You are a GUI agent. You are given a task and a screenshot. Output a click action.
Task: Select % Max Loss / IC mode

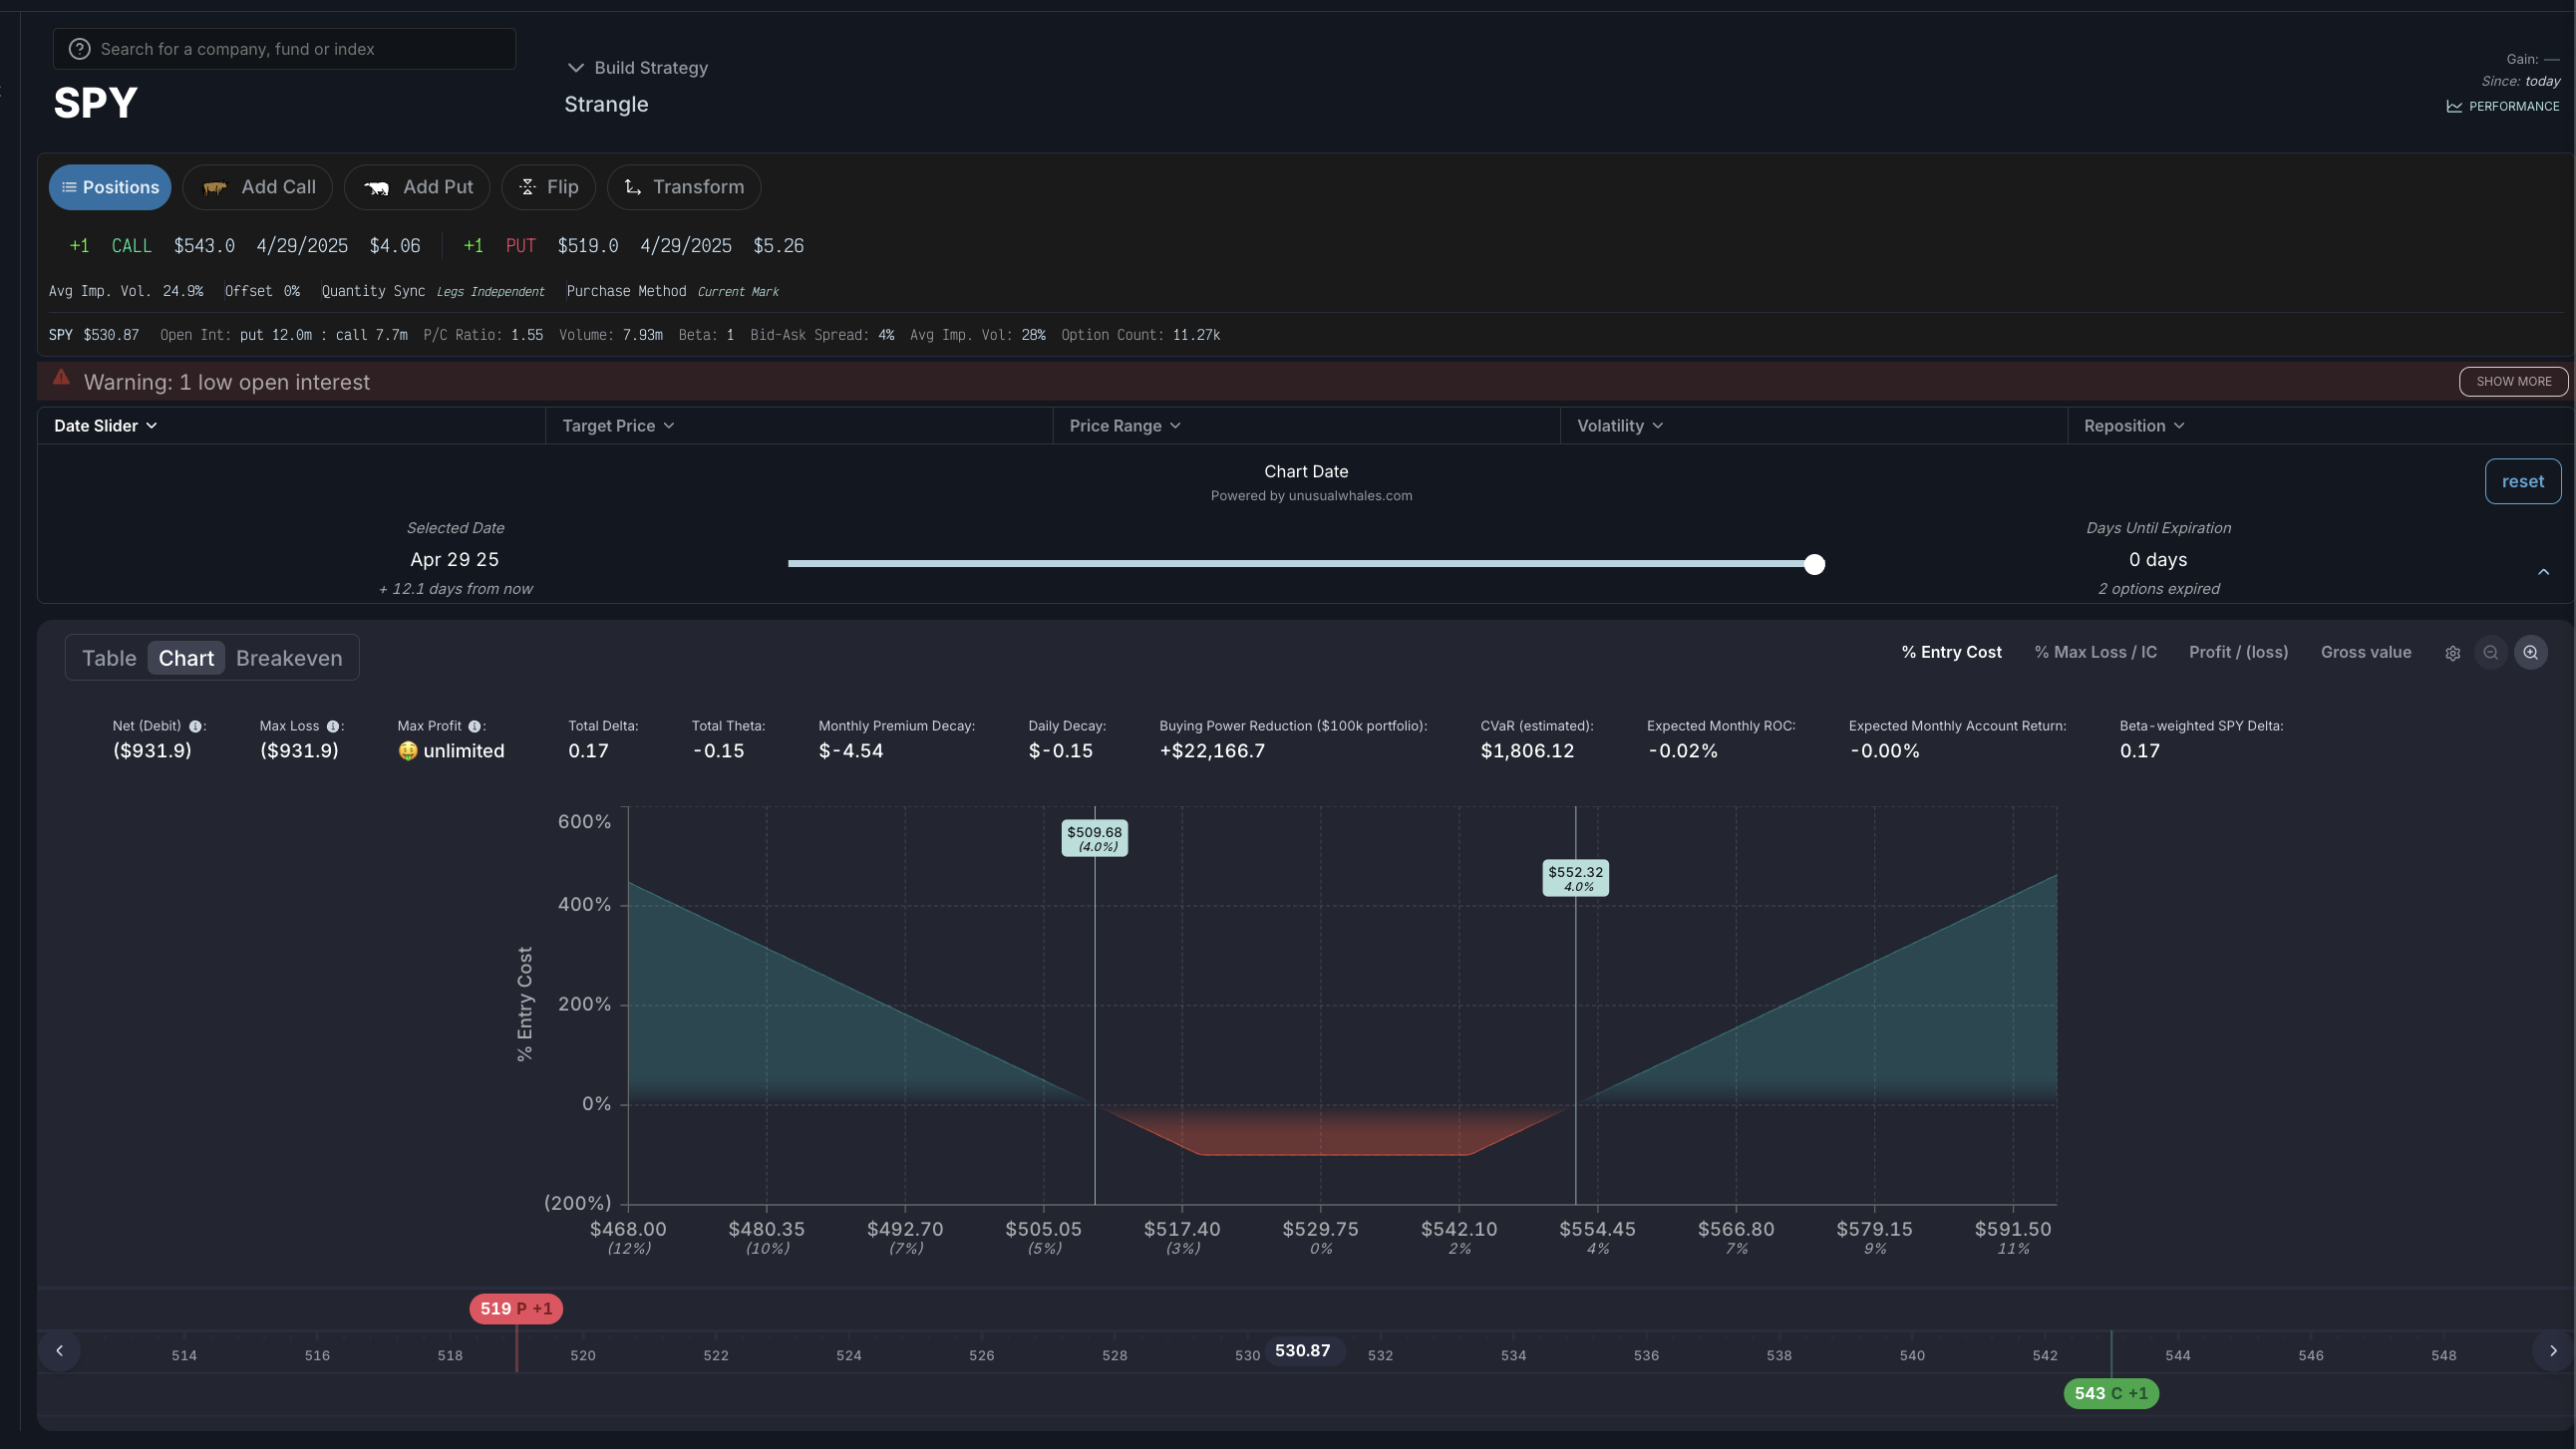[x=2095, y=652]
